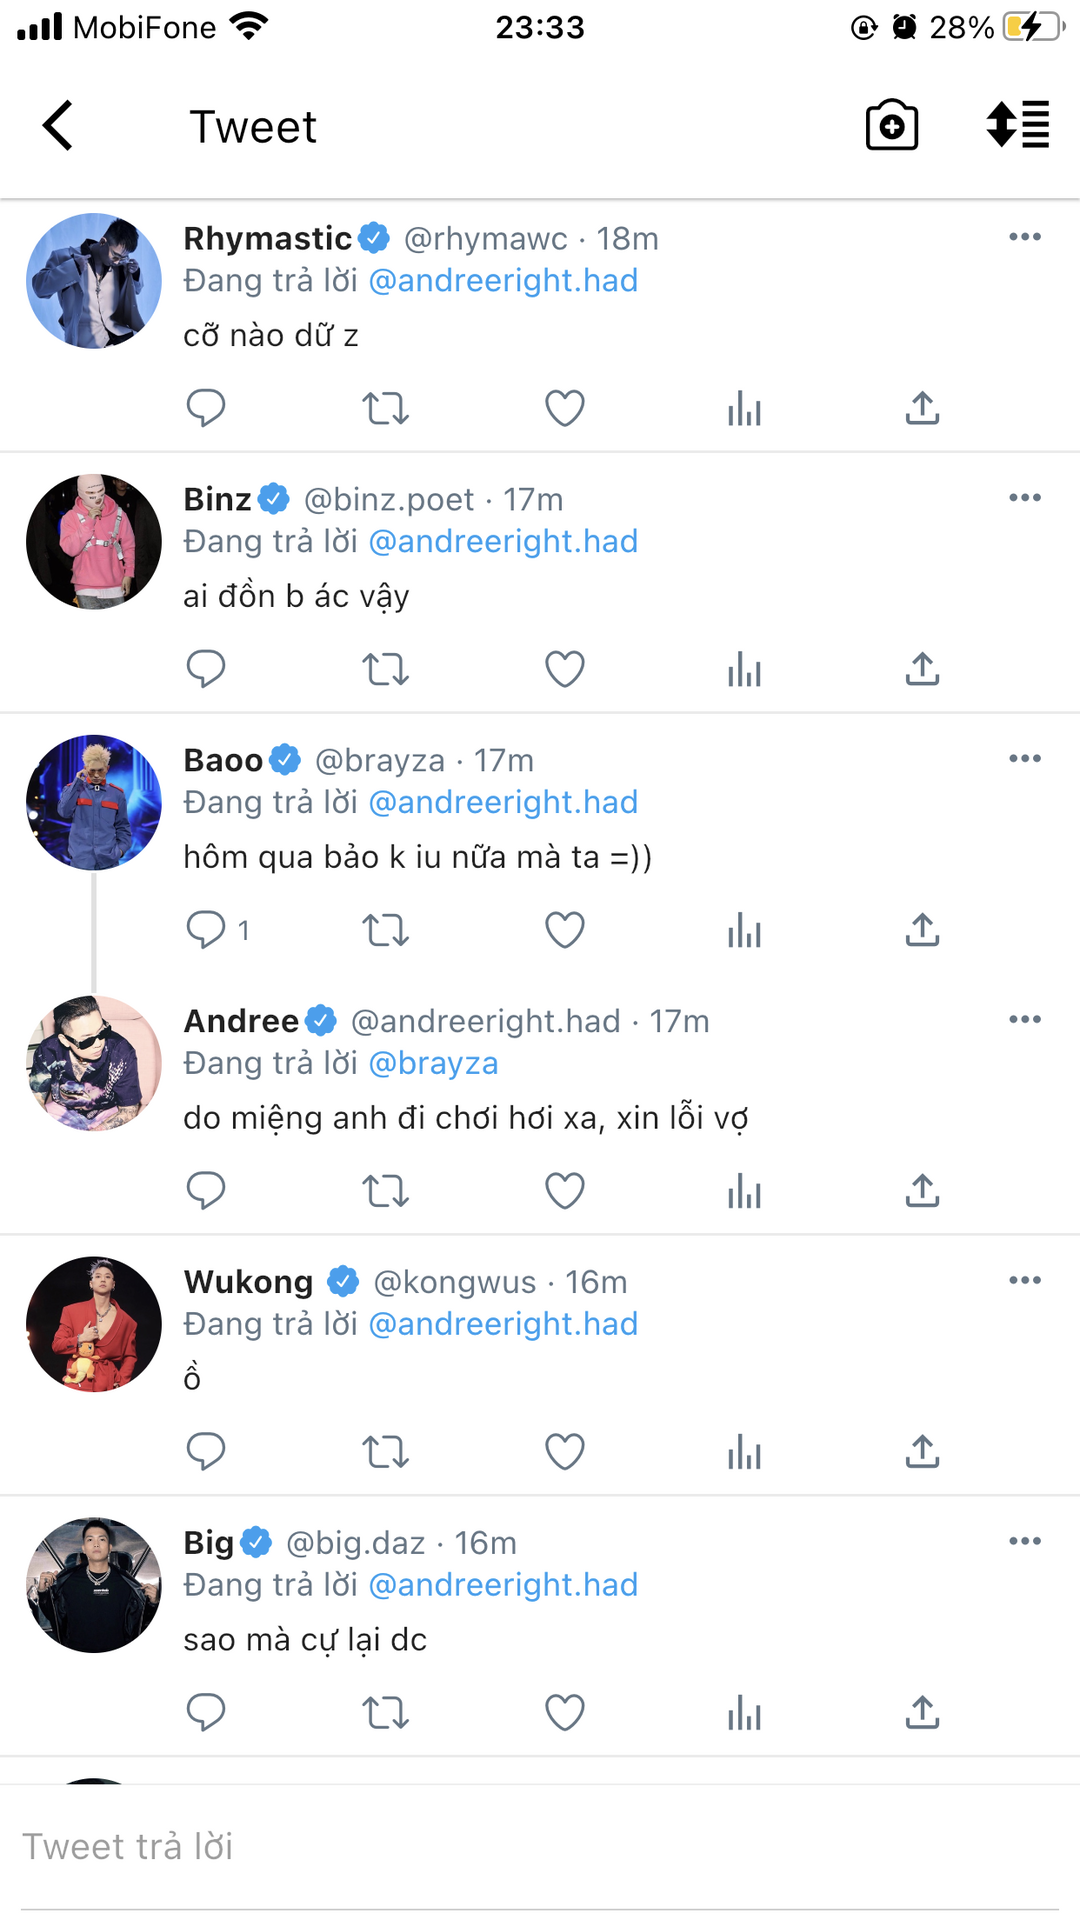Share Wukong's tweet

click(x=922, y=1452)
